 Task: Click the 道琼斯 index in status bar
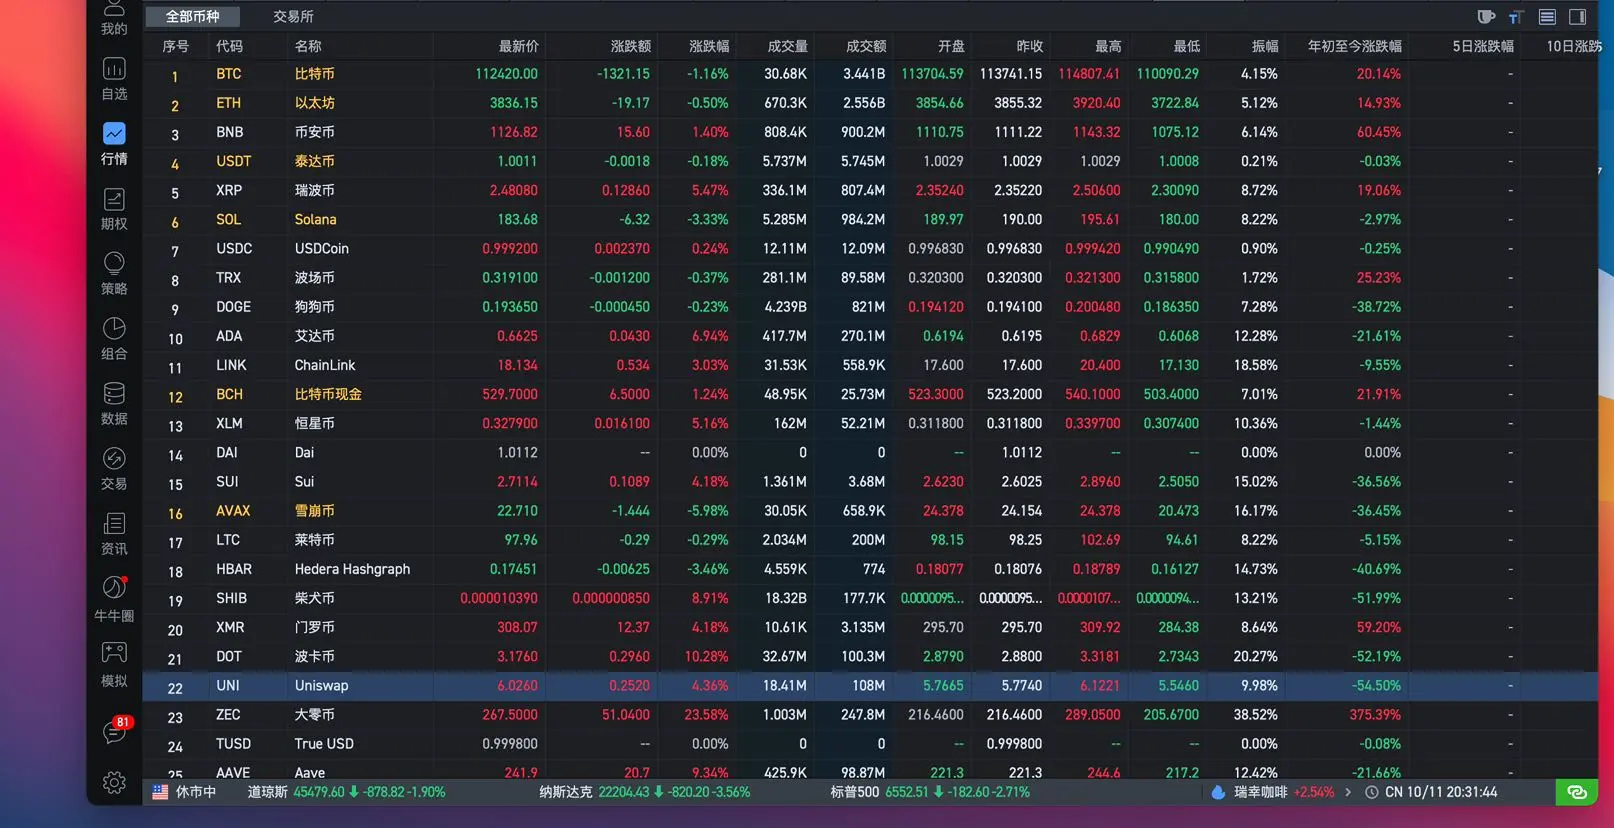click(x=346, y=792)
